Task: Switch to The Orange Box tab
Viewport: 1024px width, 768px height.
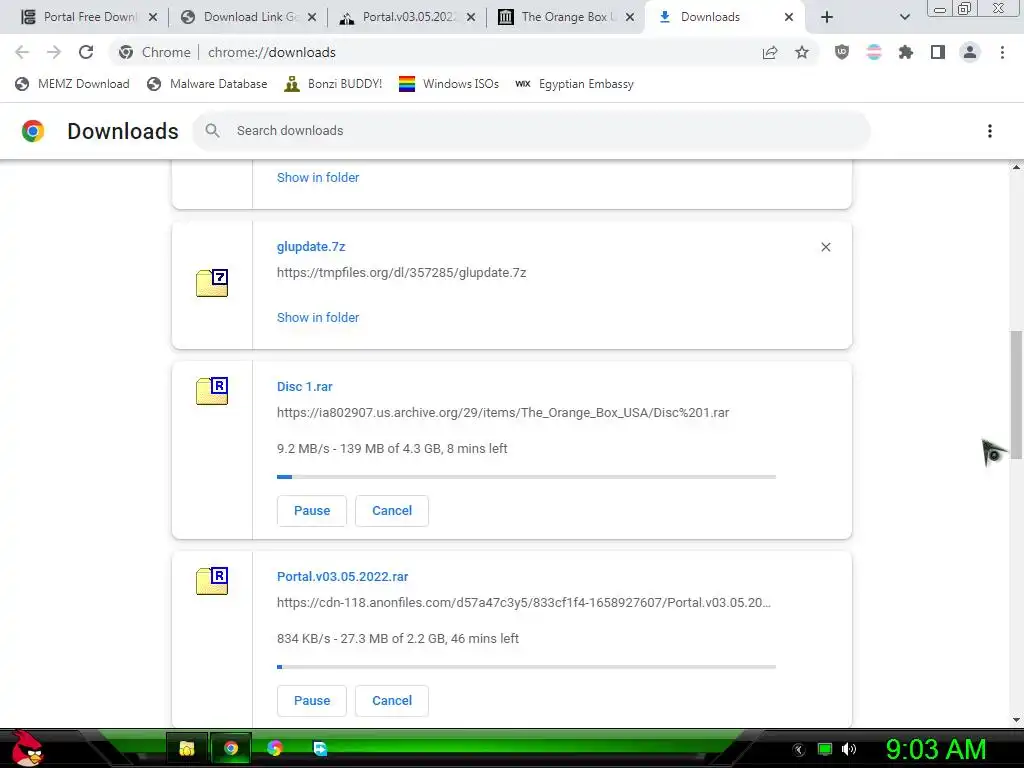Action: pos(566,17)
